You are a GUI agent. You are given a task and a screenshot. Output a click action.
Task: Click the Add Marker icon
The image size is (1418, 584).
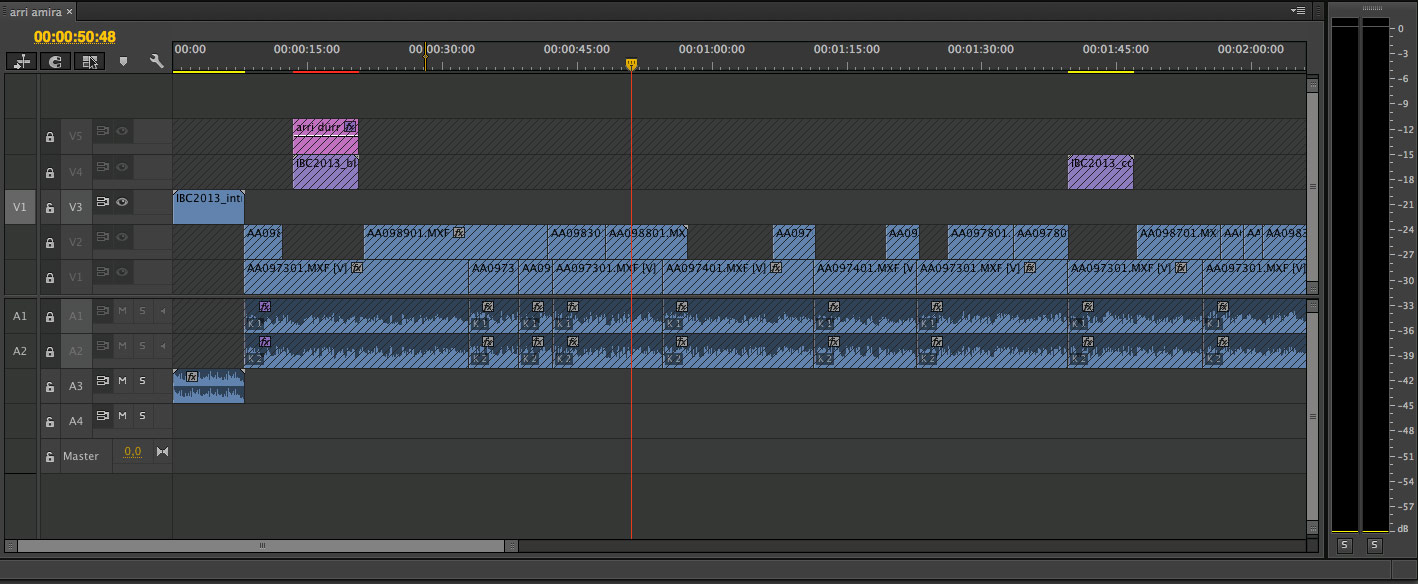click(124, 62)
